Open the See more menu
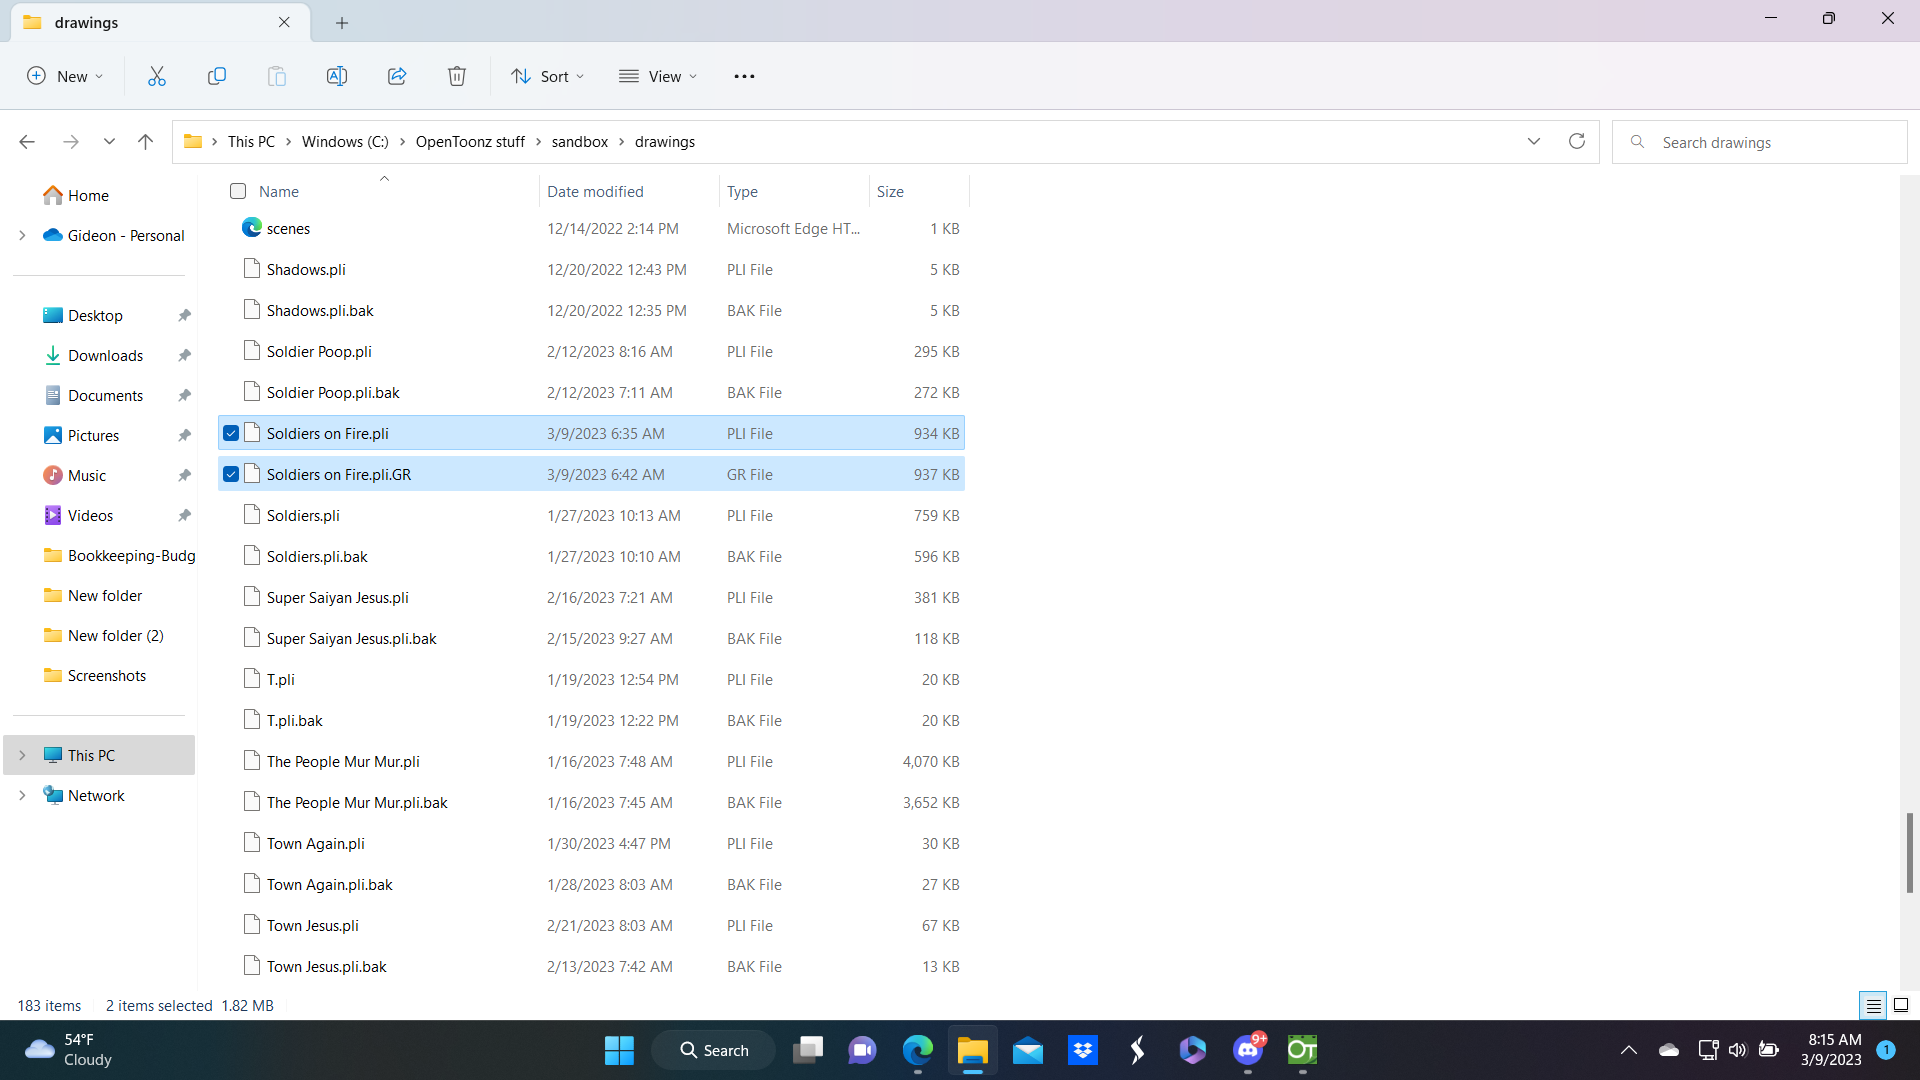Viewport: 1920px width, 1080px height. pyautogui.click(x=744, y=75)
